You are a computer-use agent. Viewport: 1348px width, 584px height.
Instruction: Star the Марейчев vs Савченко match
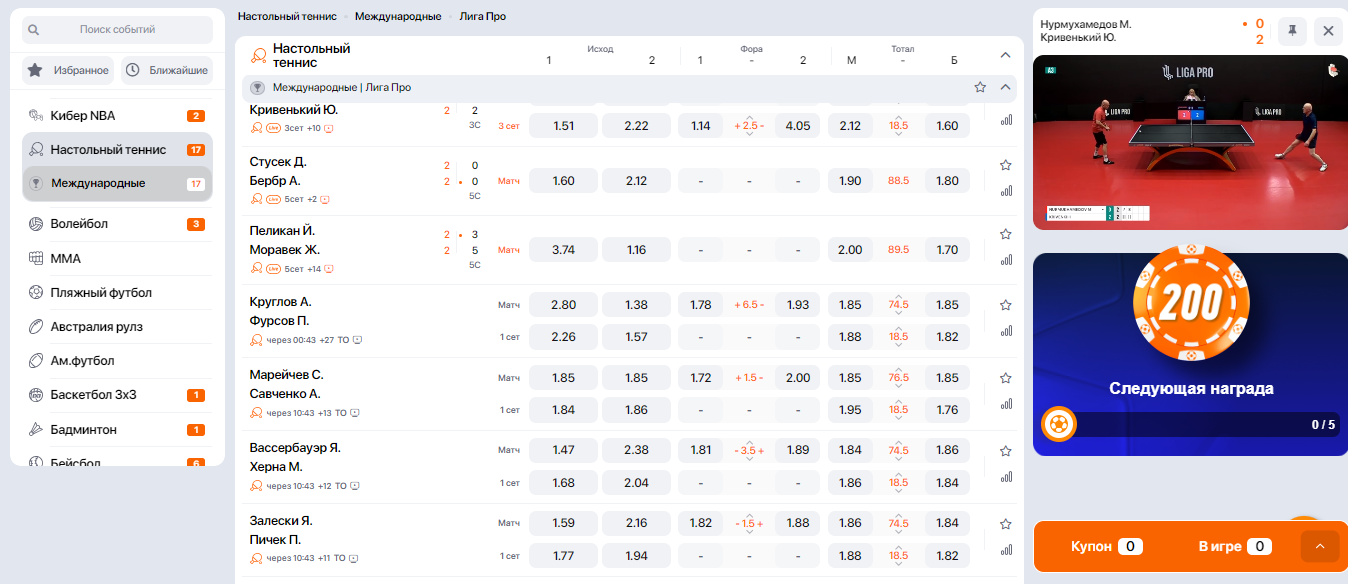pos(1006,378)
